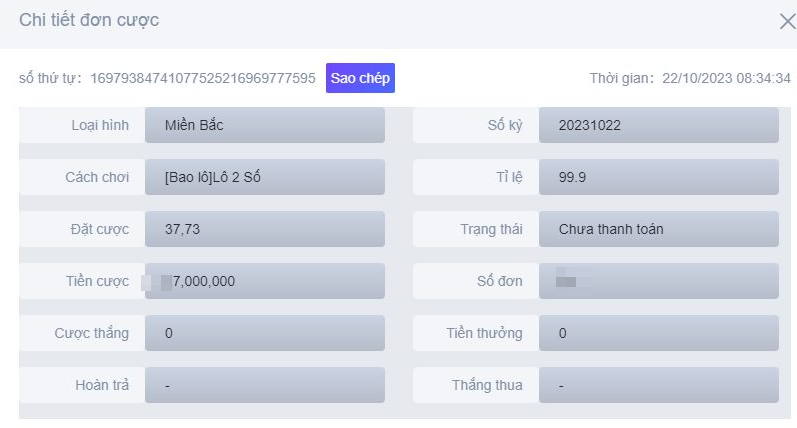The height and width of the screenshot is (428, 797).
Task: Select the Cách chơi field Bao lô Lô 2 Số
Action: pyautogui.click(x=264, y=177)
